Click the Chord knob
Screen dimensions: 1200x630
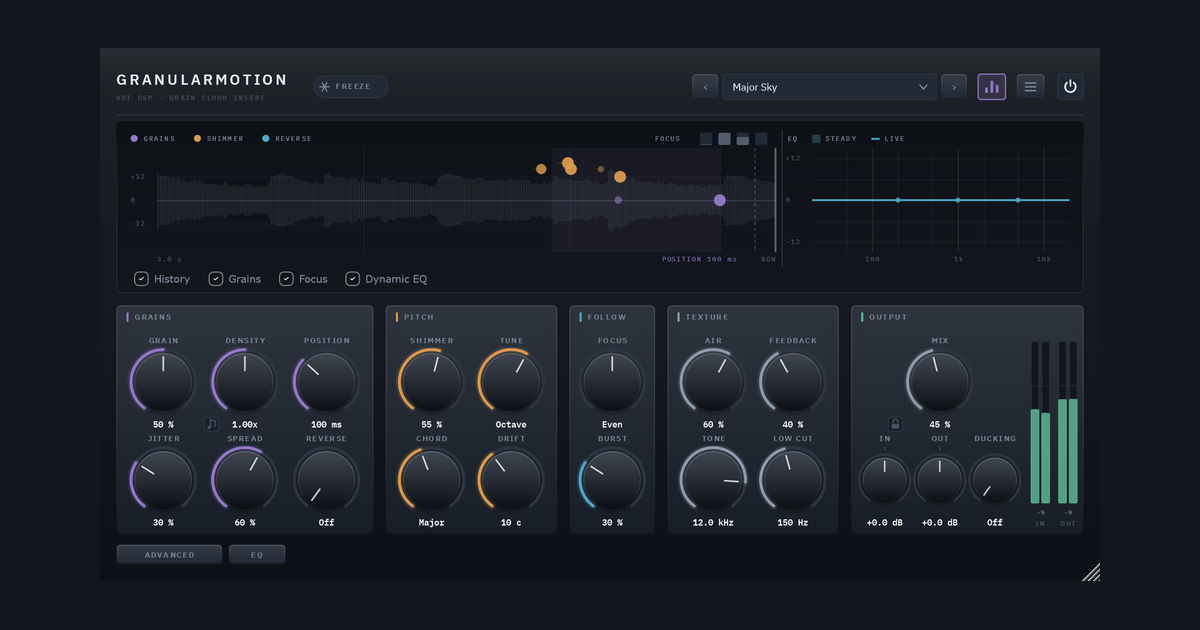click(431, 479)
